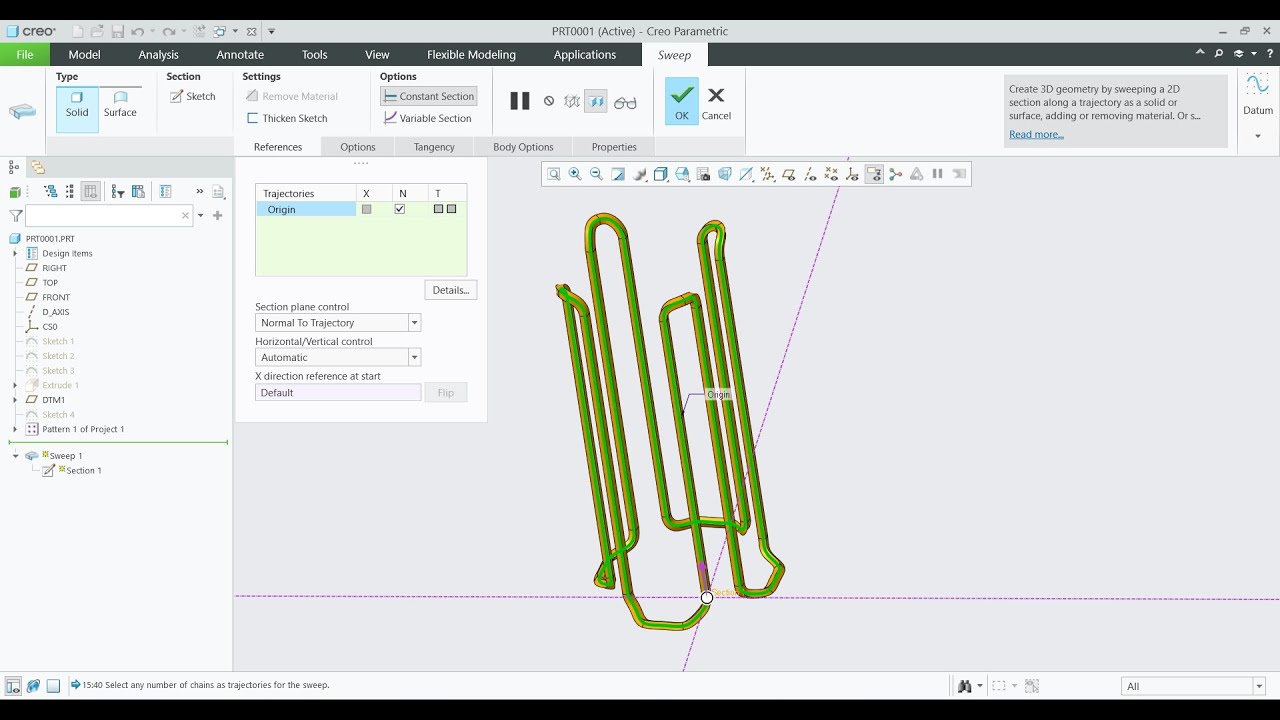Expand the Extrude 1 tree node
1280x720 pixels.
(x=15, y=385)
